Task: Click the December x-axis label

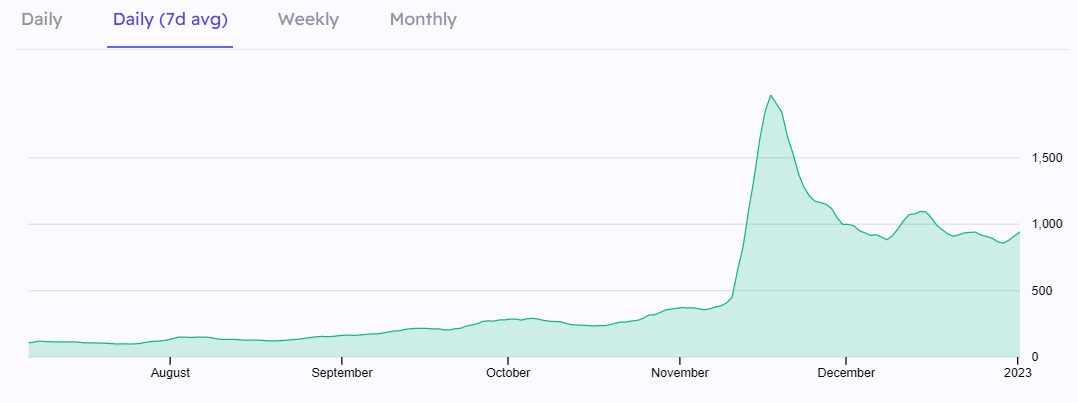Action: pos(846,373)
